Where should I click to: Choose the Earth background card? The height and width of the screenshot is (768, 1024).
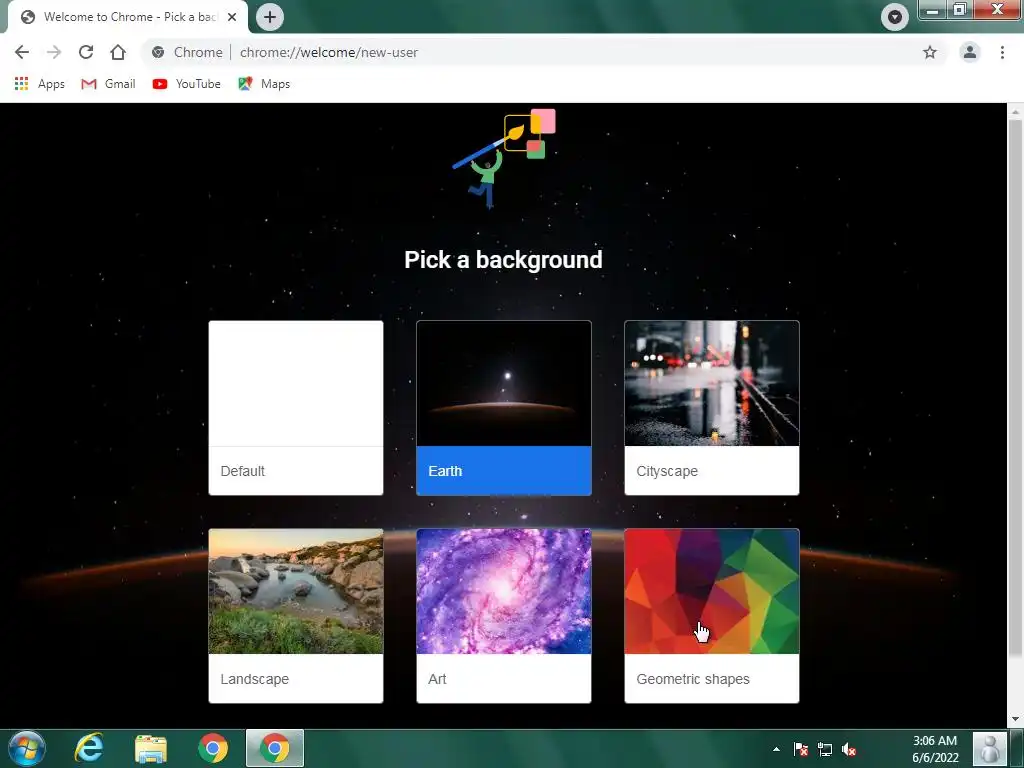tap(504, 408)
